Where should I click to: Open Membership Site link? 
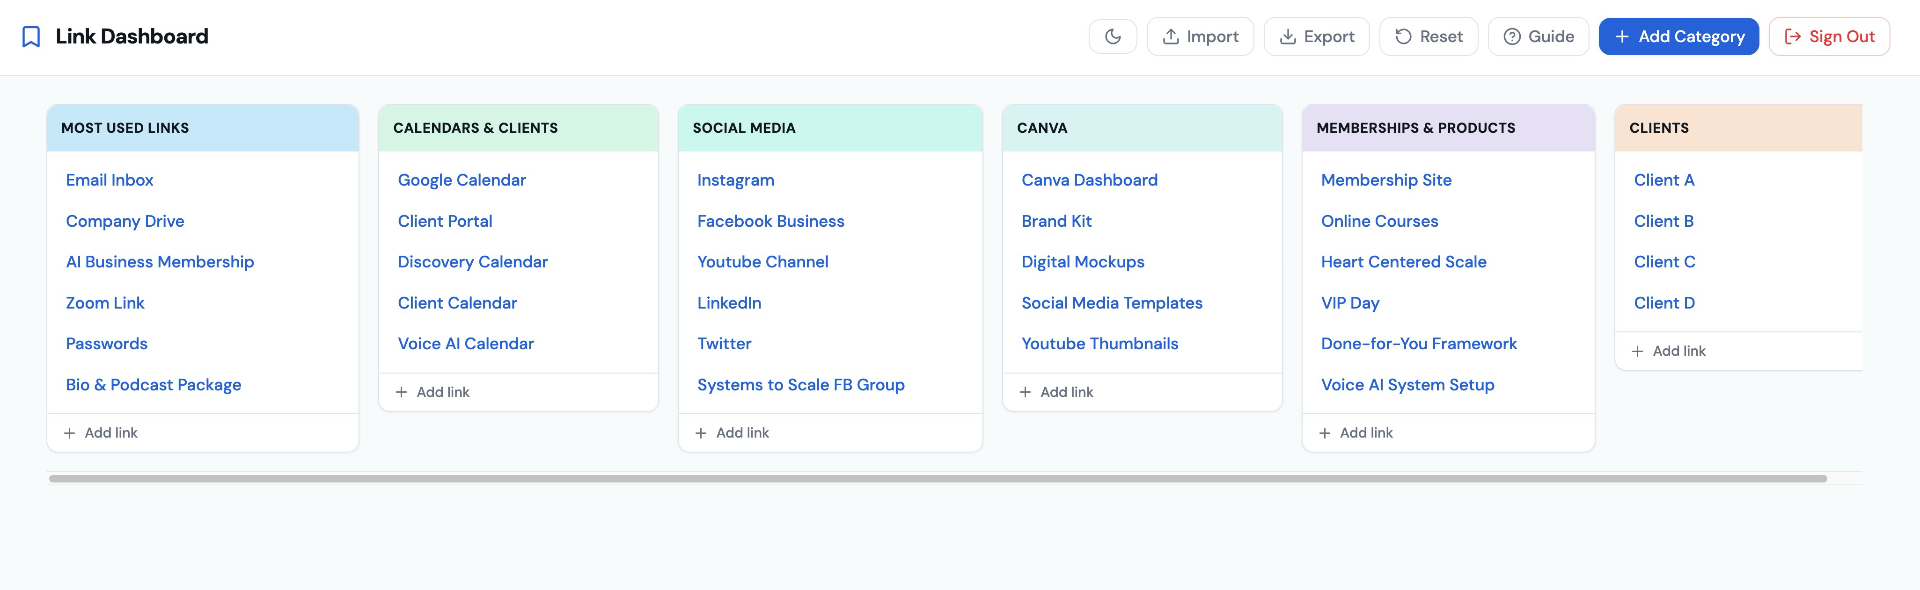(1386, 180)
